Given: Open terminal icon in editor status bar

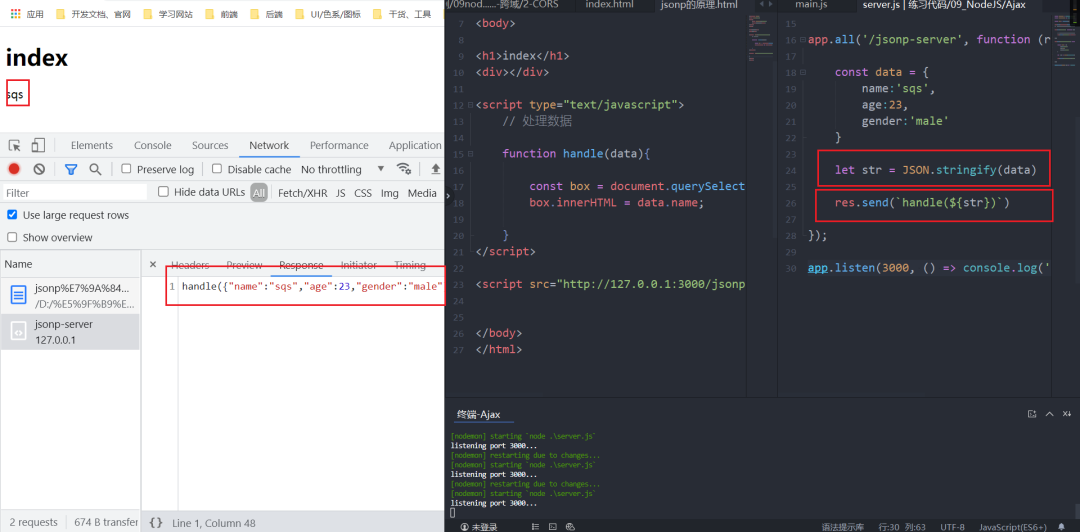Looking at the screenshot, I should [552, 526].
